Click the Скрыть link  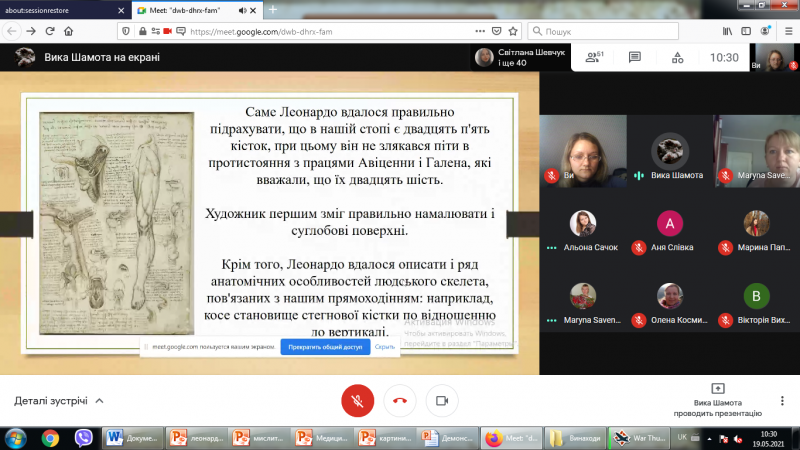pos(385,347)
